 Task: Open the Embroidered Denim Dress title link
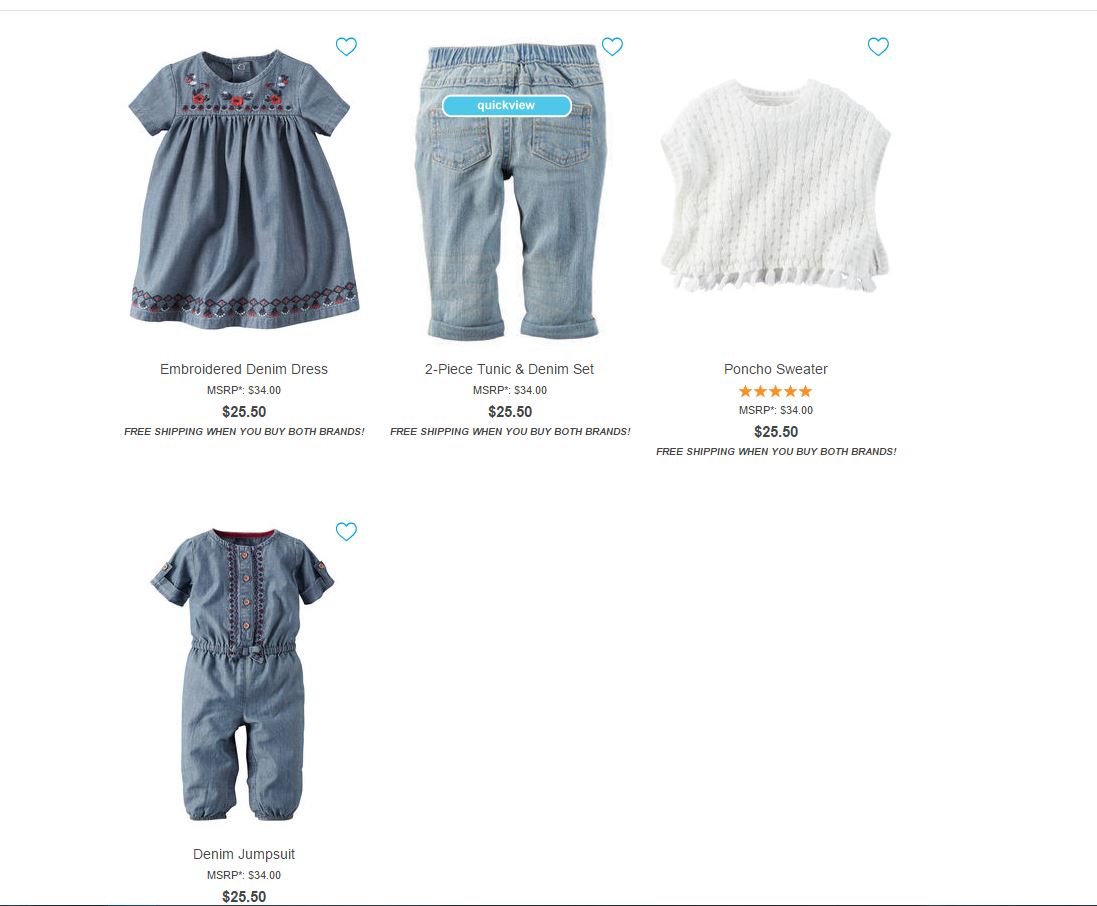point(243,369)
